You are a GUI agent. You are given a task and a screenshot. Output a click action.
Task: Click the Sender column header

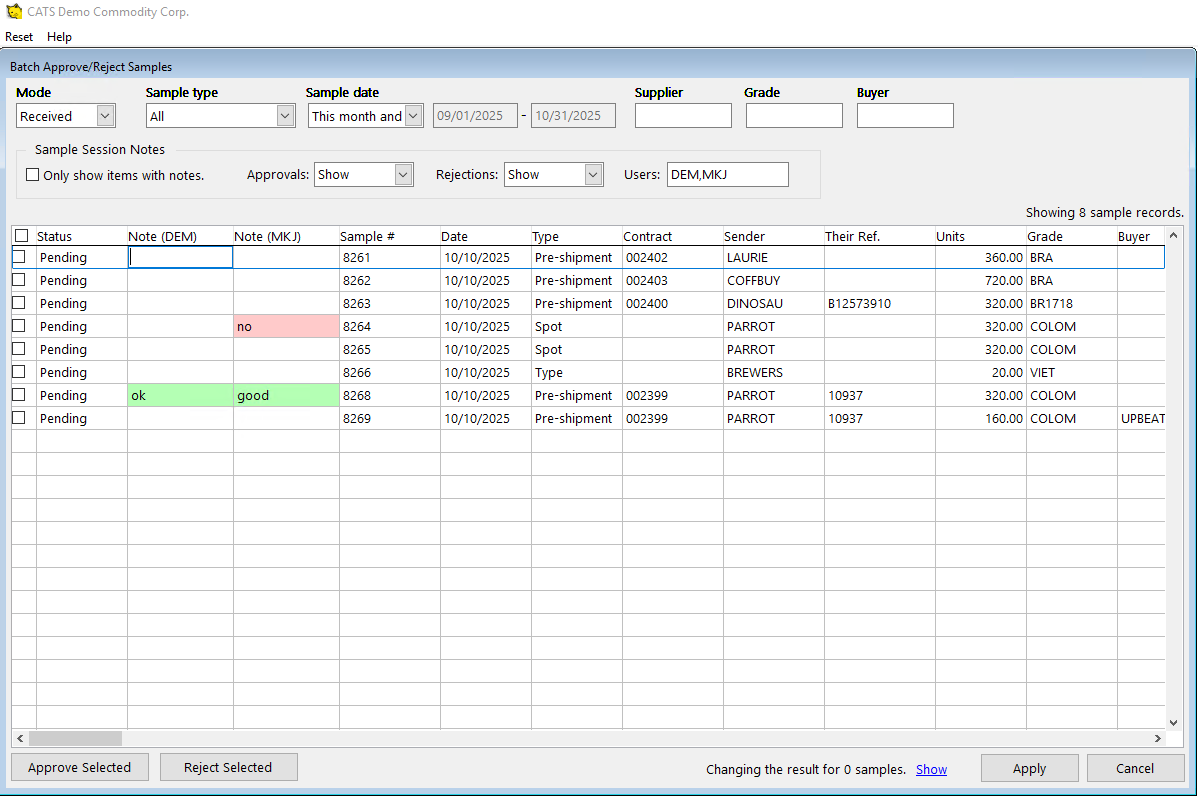point(773,236)
